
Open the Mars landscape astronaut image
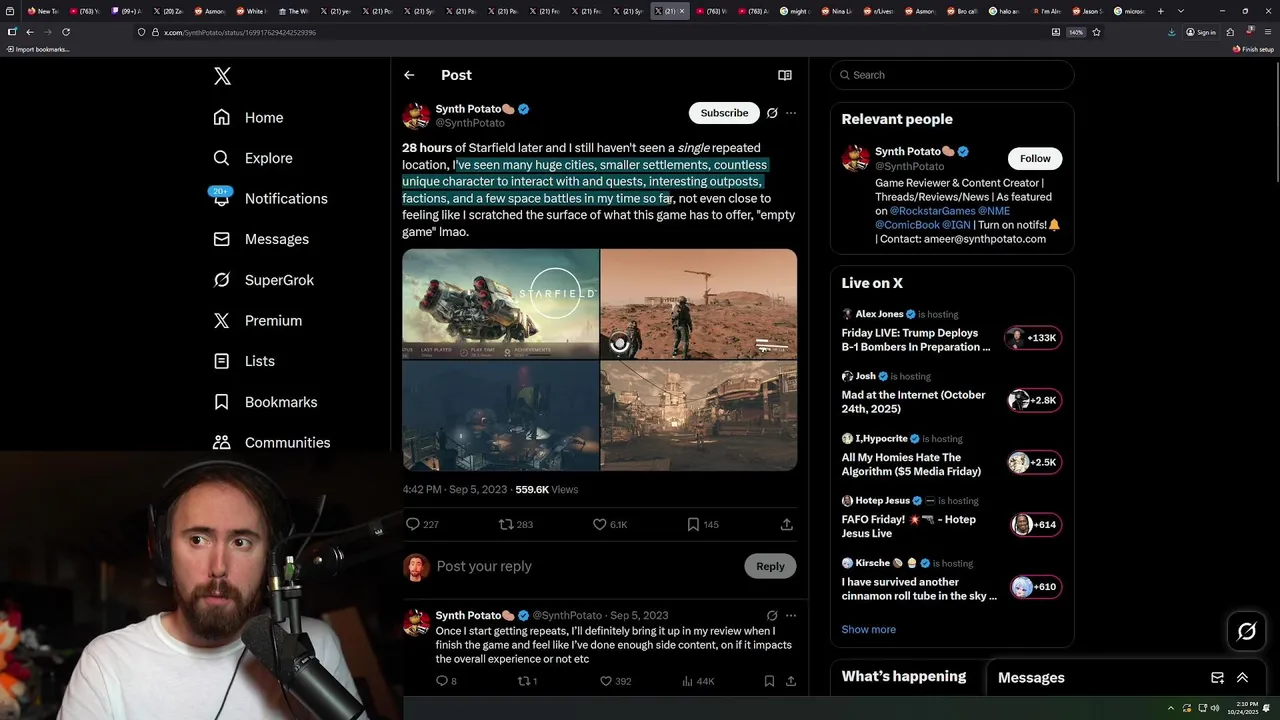pyautogui.click(x=699, y=303)
